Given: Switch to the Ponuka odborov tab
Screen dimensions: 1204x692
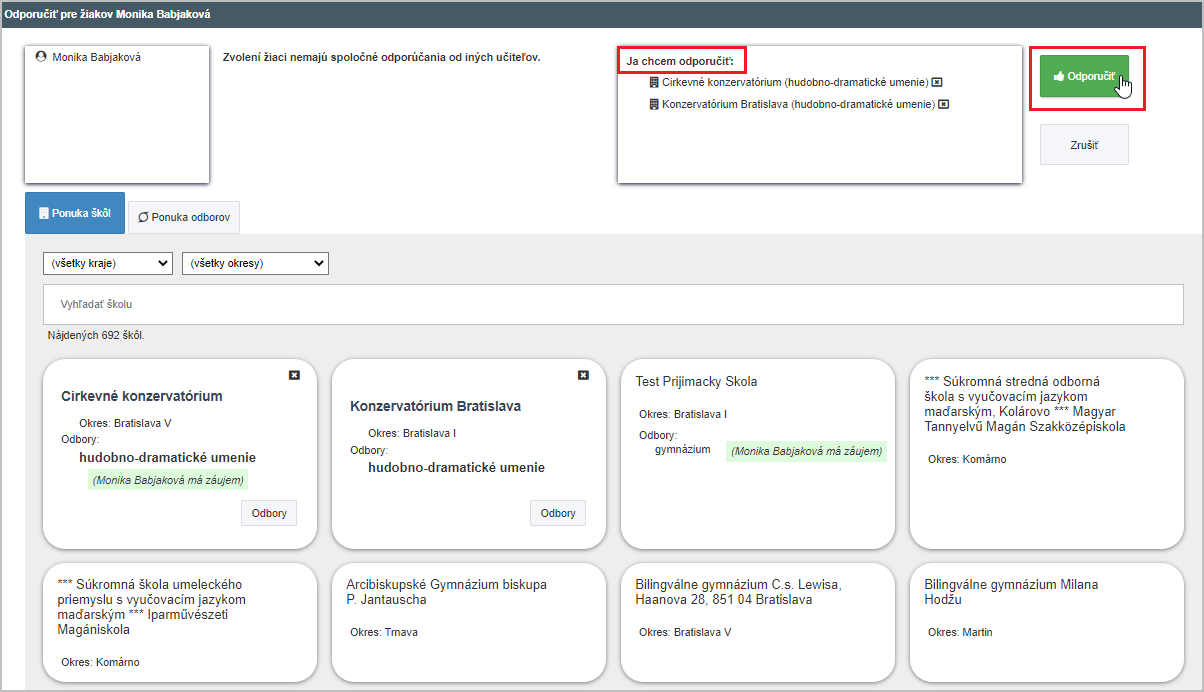Looking at the screenshot, I should (184, 217).
